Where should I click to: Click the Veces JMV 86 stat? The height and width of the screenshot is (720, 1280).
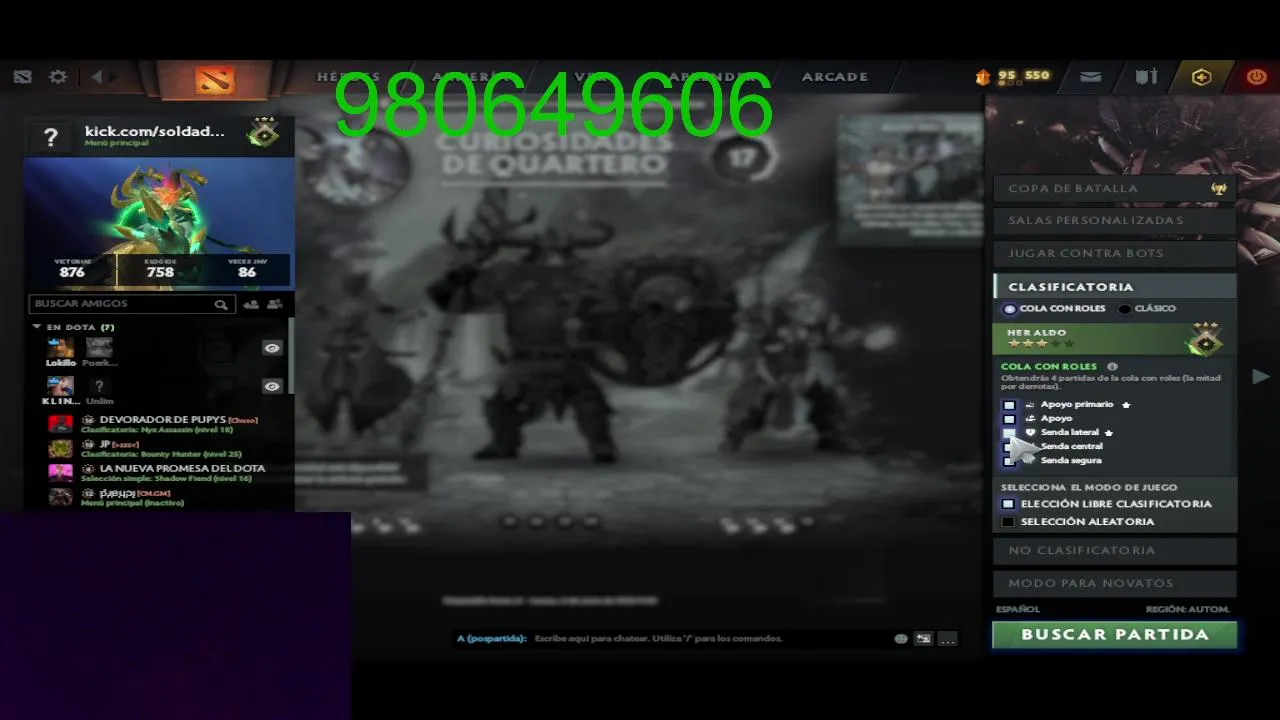tap(246, 268)
